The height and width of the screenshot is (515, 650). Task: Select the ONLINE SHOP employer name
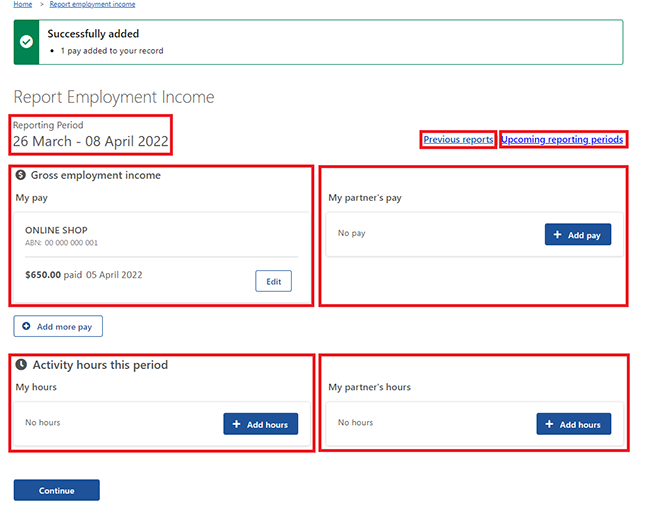click(56, 230)
